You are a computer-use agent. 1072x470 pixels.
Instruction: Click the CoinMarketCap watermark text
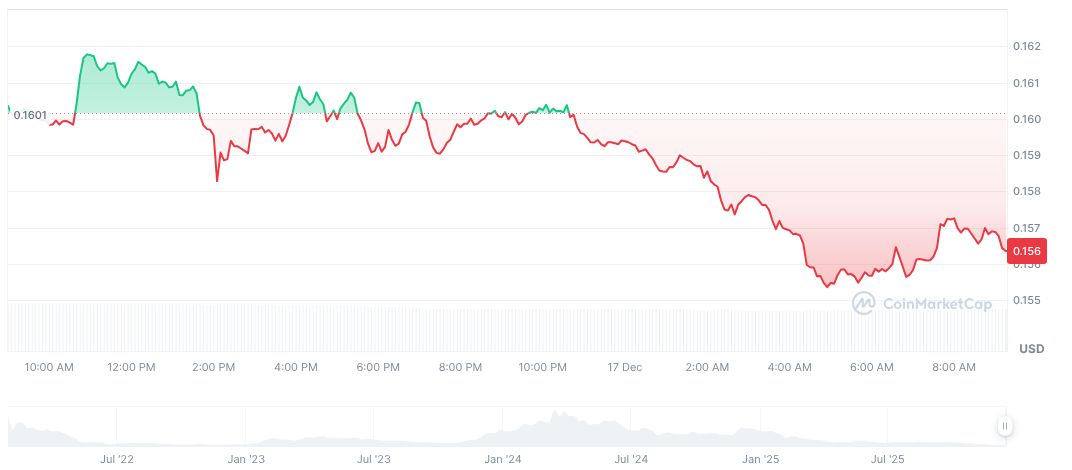(937, 304)
